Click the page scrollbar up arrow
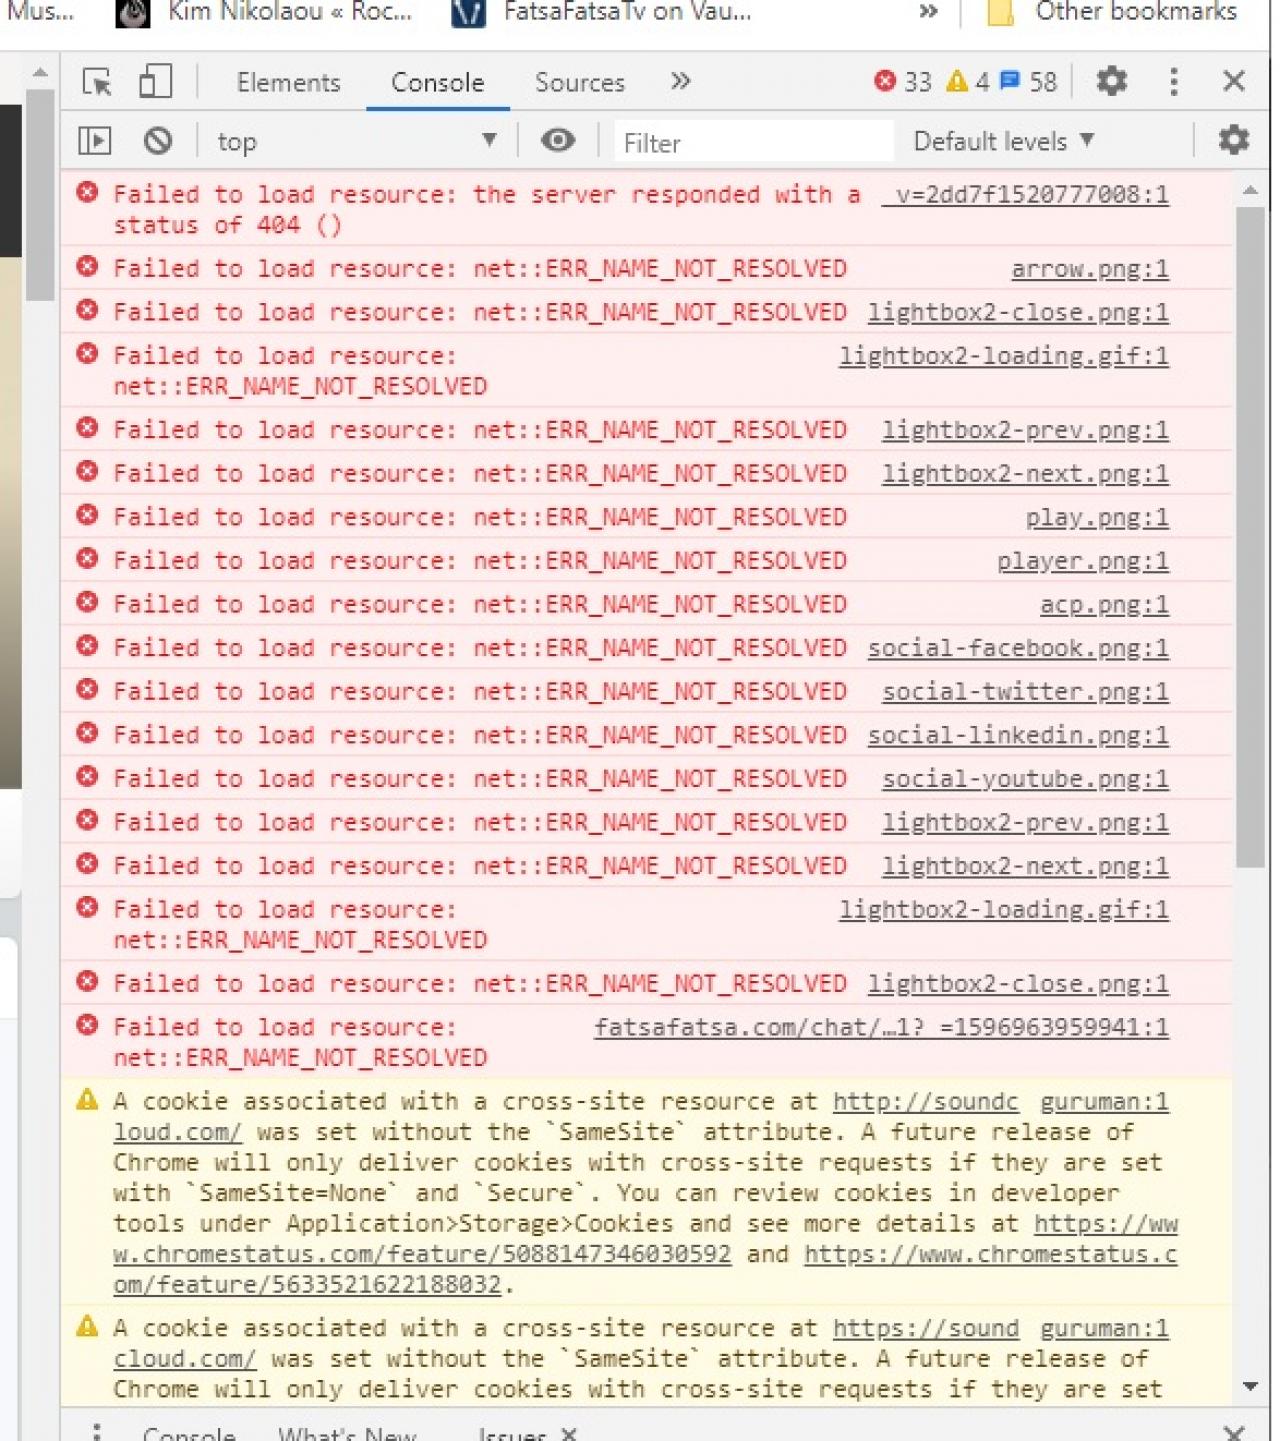The image size is (1280, 1441). point(40,73)
